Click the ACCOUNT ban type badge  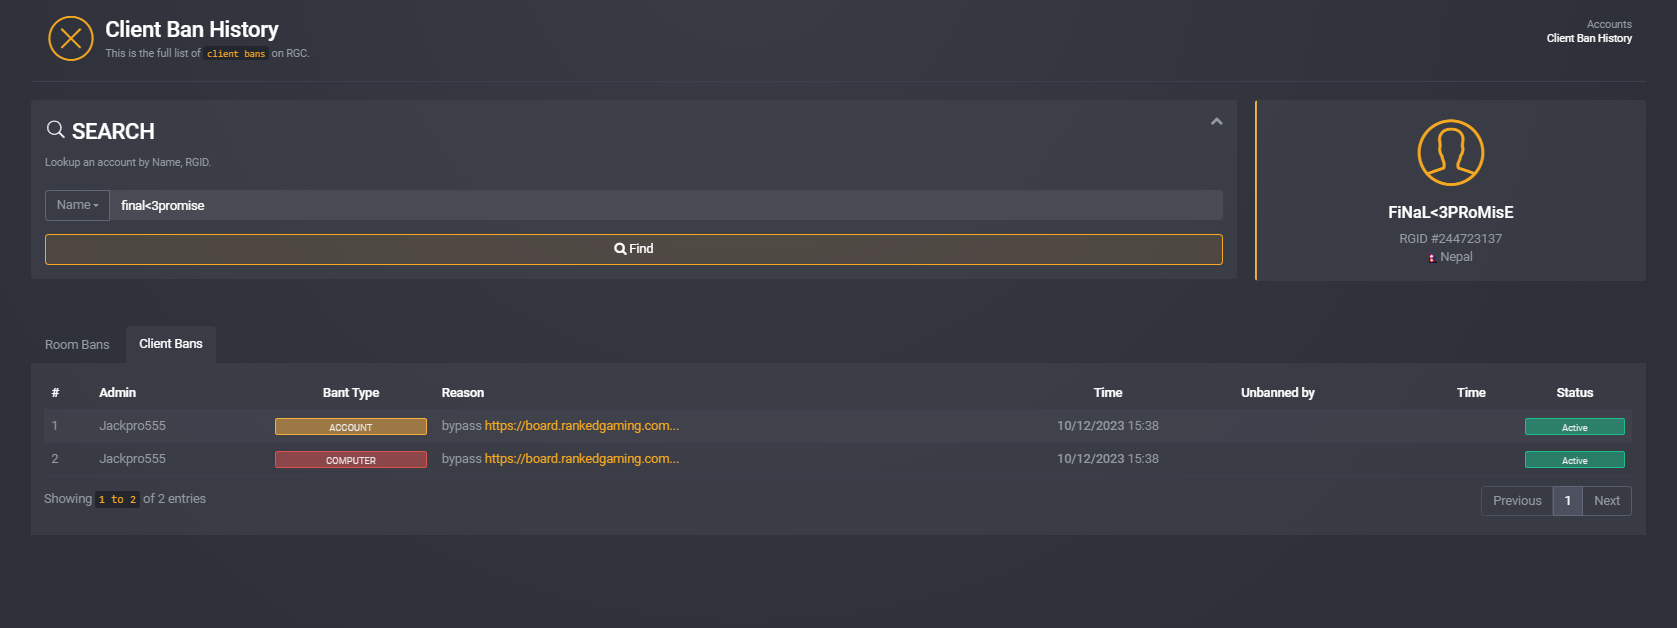click(x=351, y=427)
